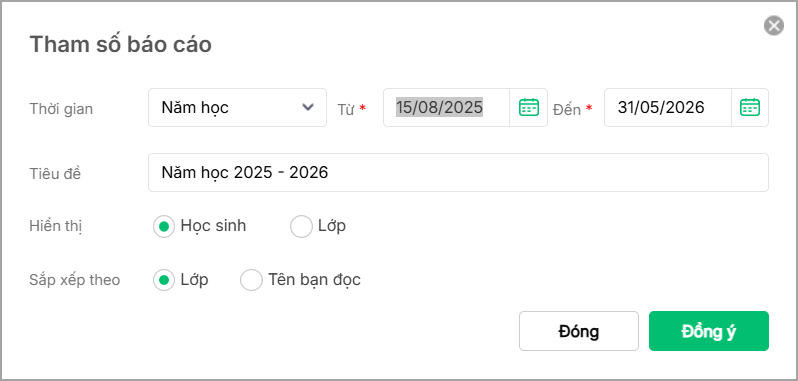Image resolution: width=798 pixels, height=381 pixels.
Task: Click the Sắp xếp theo label
Action: click(x=75, y=280)
